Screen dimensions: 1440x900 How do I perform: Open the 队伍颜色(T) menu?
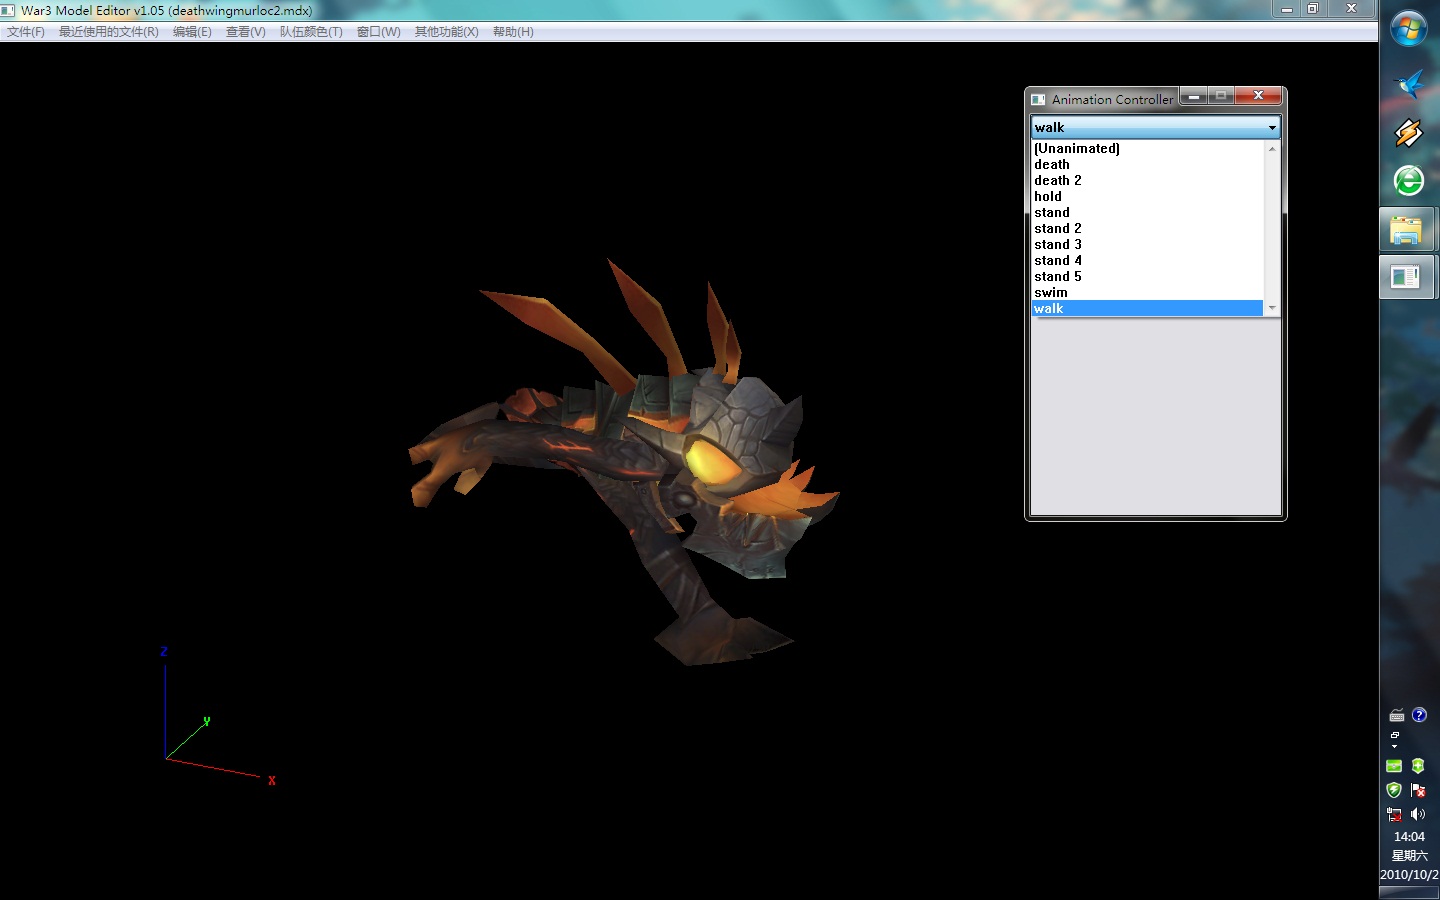coord(311,32)
